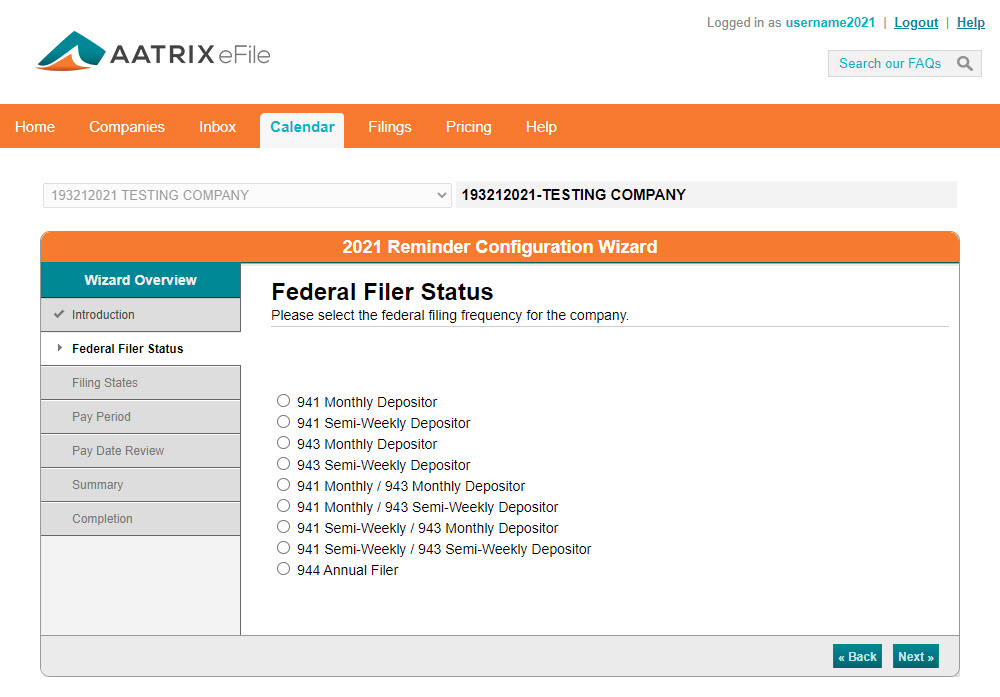Click the Home navigation tab

[35, 127]
